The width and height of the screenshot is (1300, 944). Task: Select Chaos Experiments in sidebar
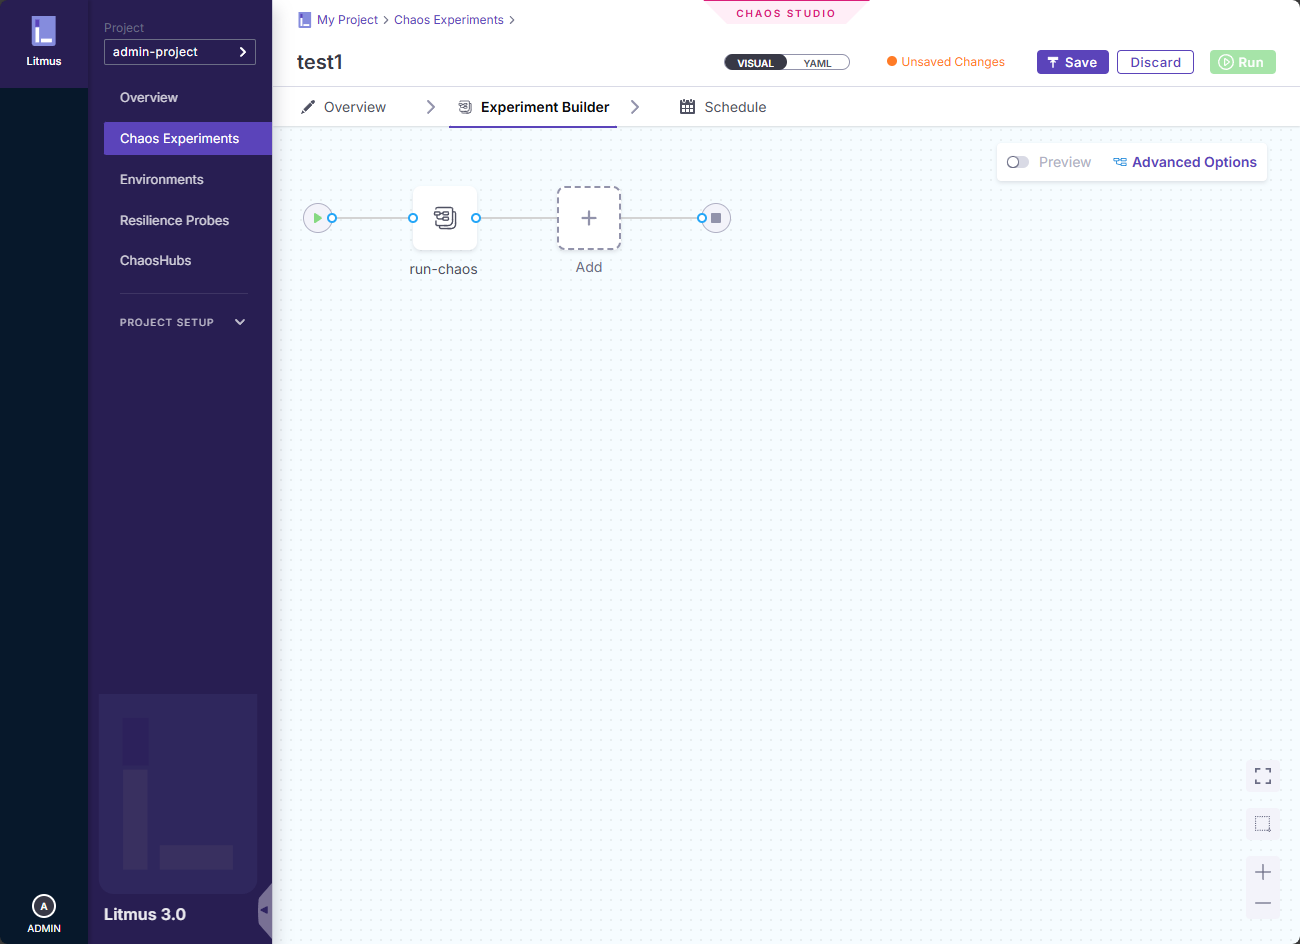[x=188, y=138]
